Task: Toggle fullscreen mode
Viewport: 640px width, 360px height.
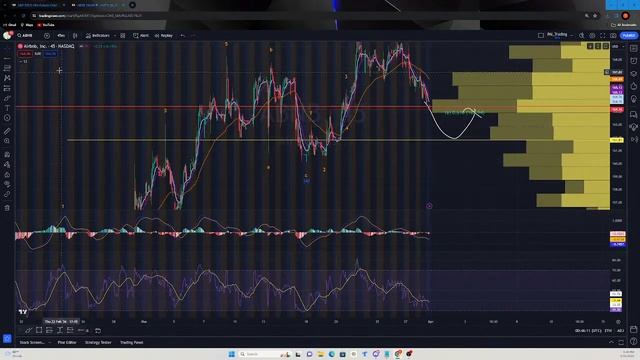Action: [x=602, y=36]
